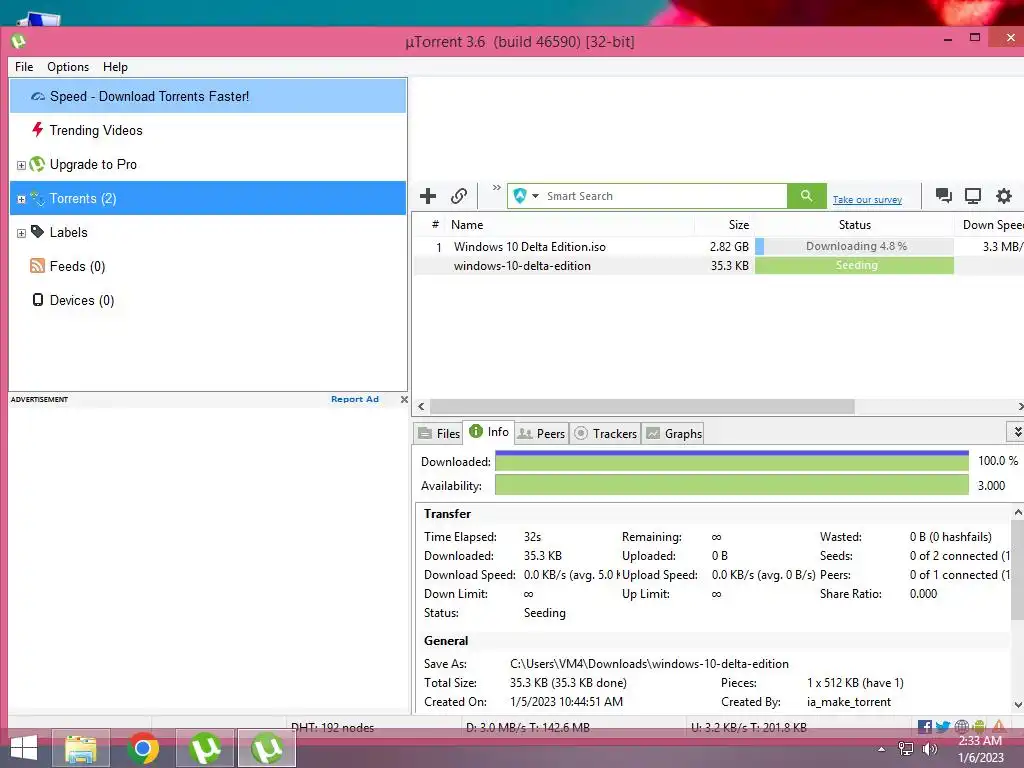Image resolution: width=1024 pixels, height=768 pixels.
Task: Select the Info tab
Action: click(488, 432)
